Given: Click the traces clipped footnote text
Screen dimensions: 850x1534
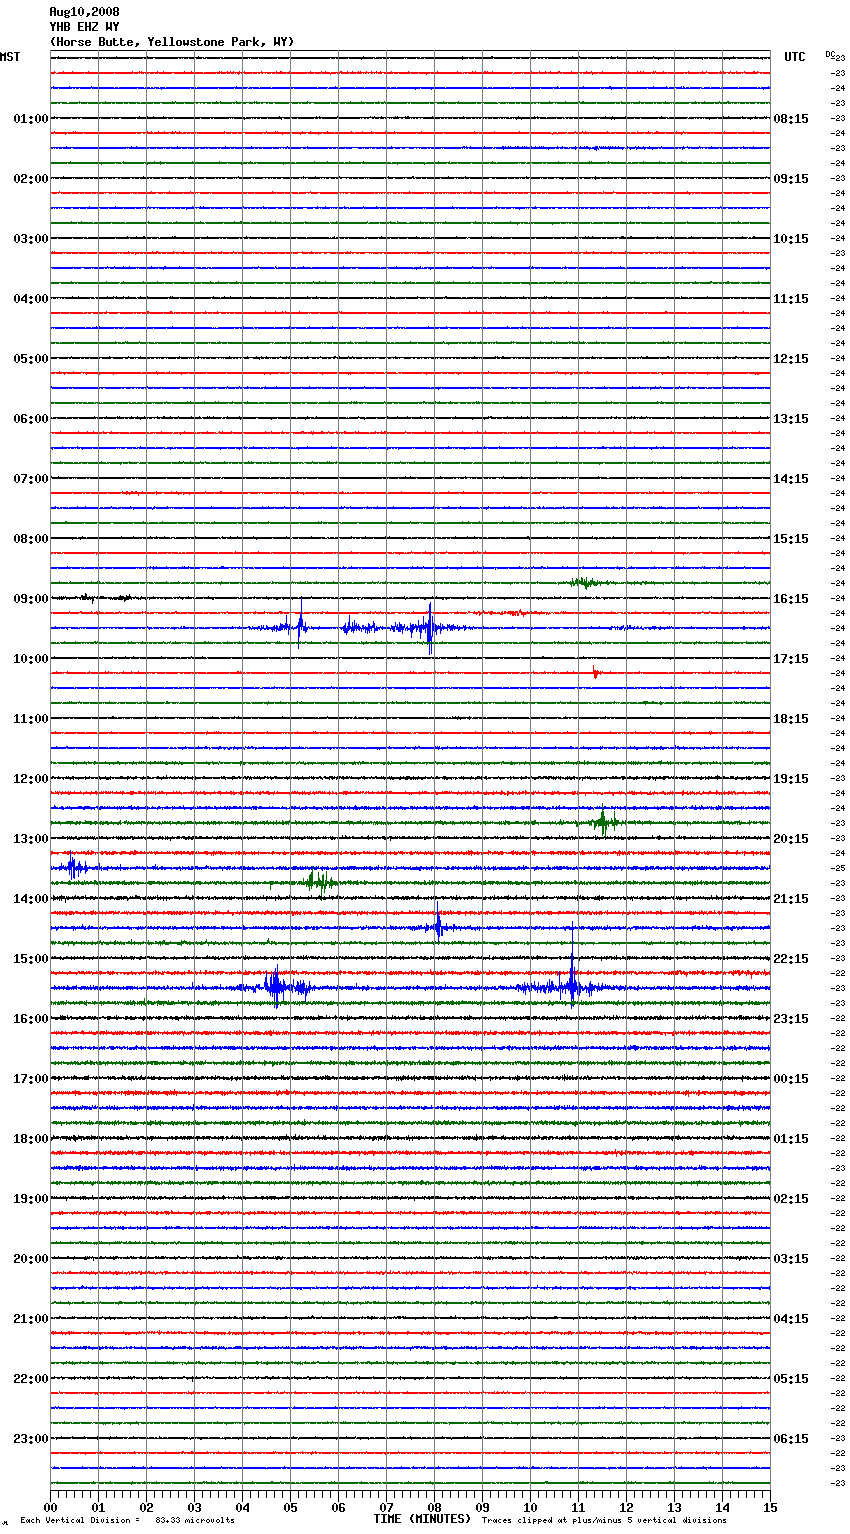Looking at the screenshot, I should (604, 1520).
